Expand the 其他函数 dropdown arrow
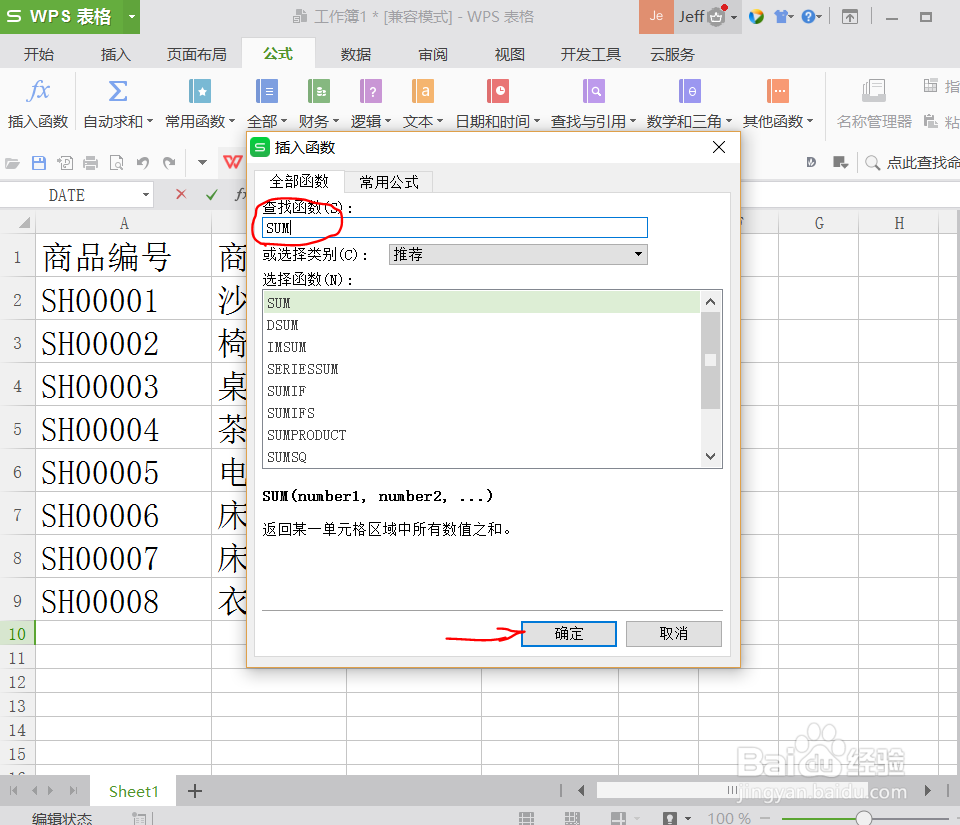960x825 pixels. (x=812, y=122)
